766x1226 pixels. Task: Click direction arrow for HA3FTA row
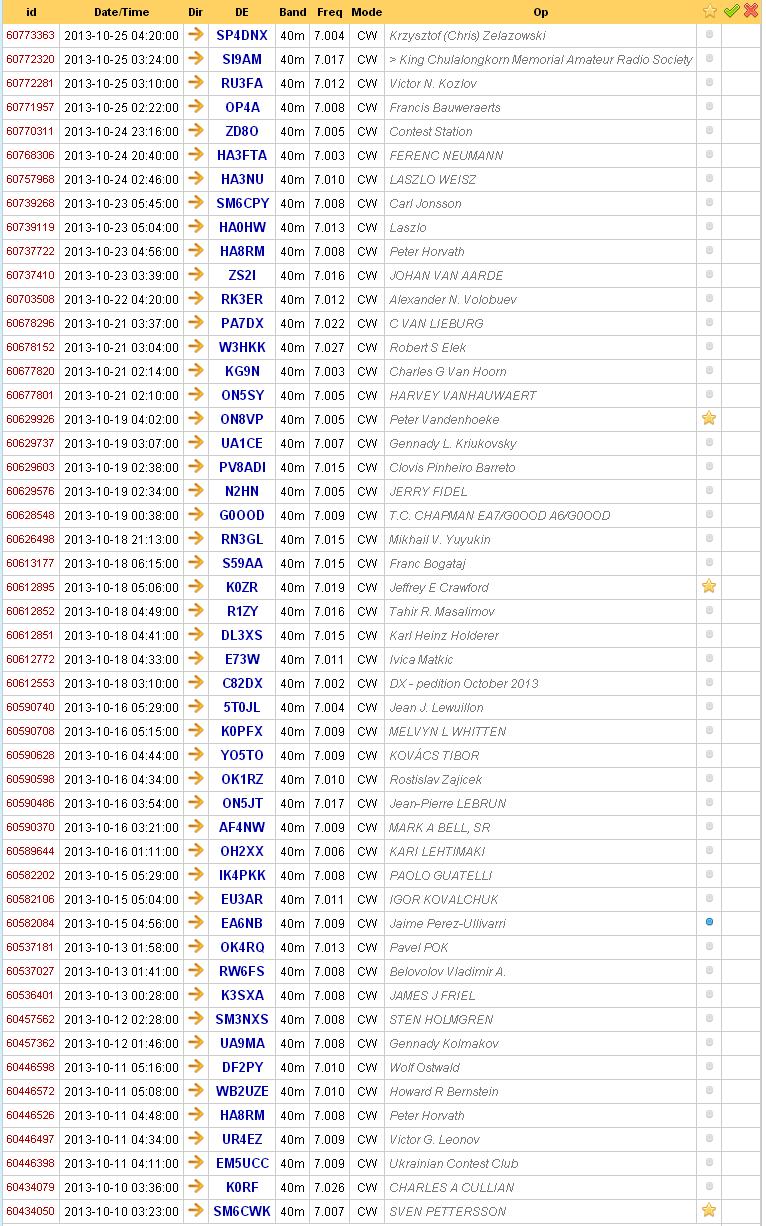click(x=196, y=154)
